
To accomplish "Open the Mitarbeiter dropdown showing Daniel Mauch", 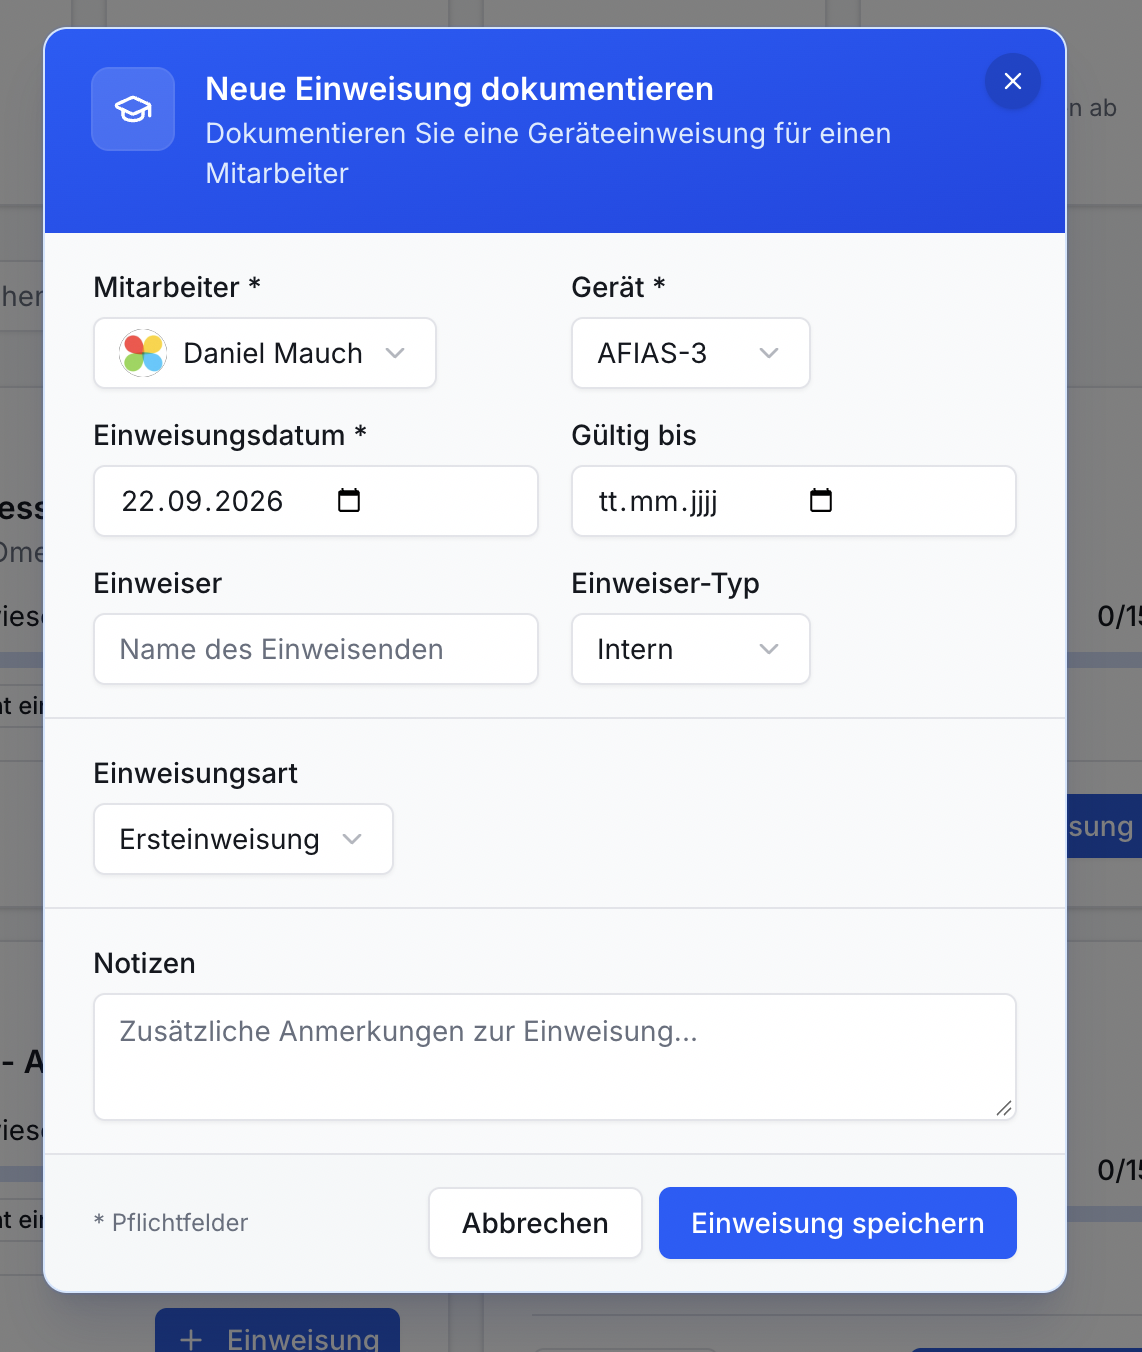I will tap(265, 353).
